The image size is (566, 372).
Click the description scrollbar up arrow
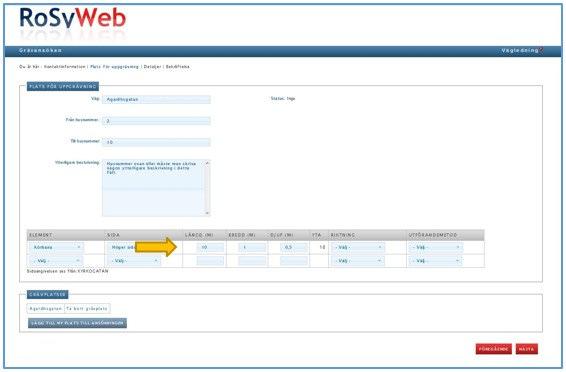pyautogui.click(x=207, y=163)
